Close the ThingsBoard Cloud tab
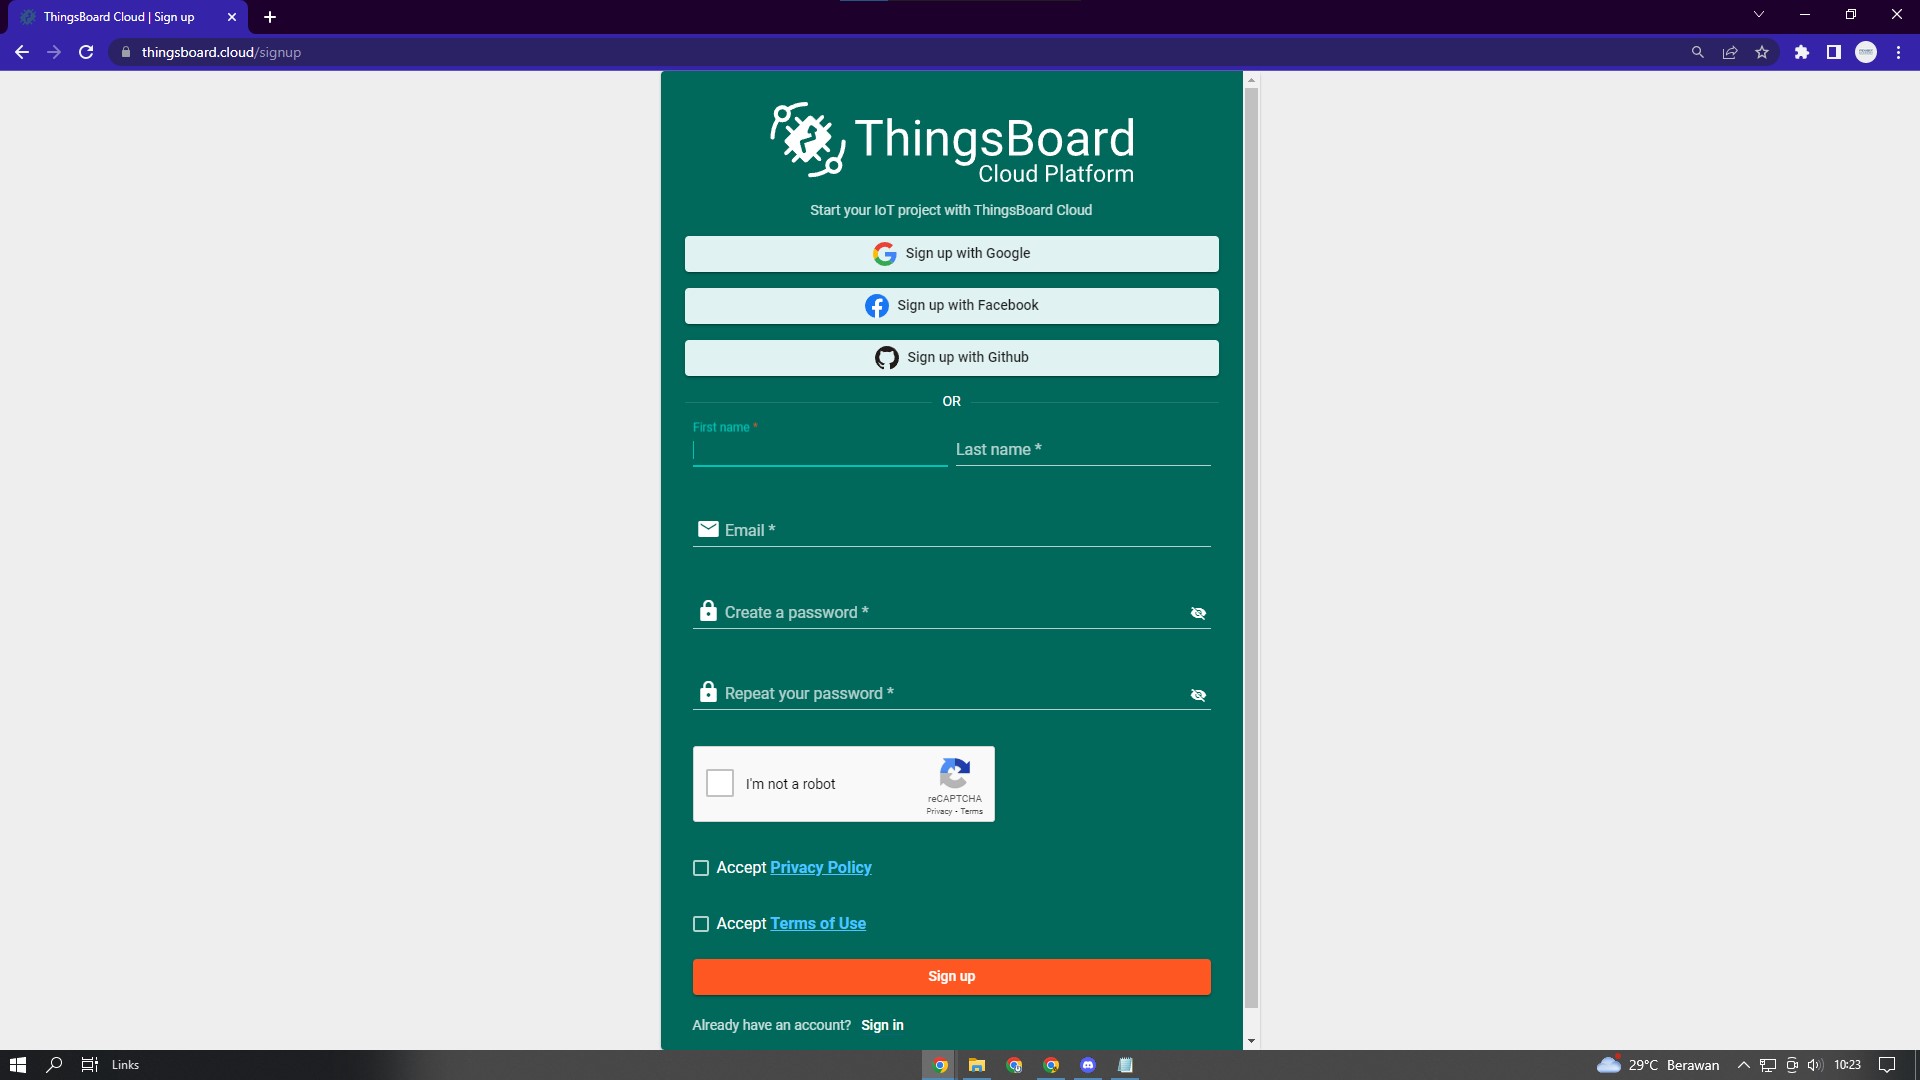Screen dimensions: 1920x1080 point(232,17)
